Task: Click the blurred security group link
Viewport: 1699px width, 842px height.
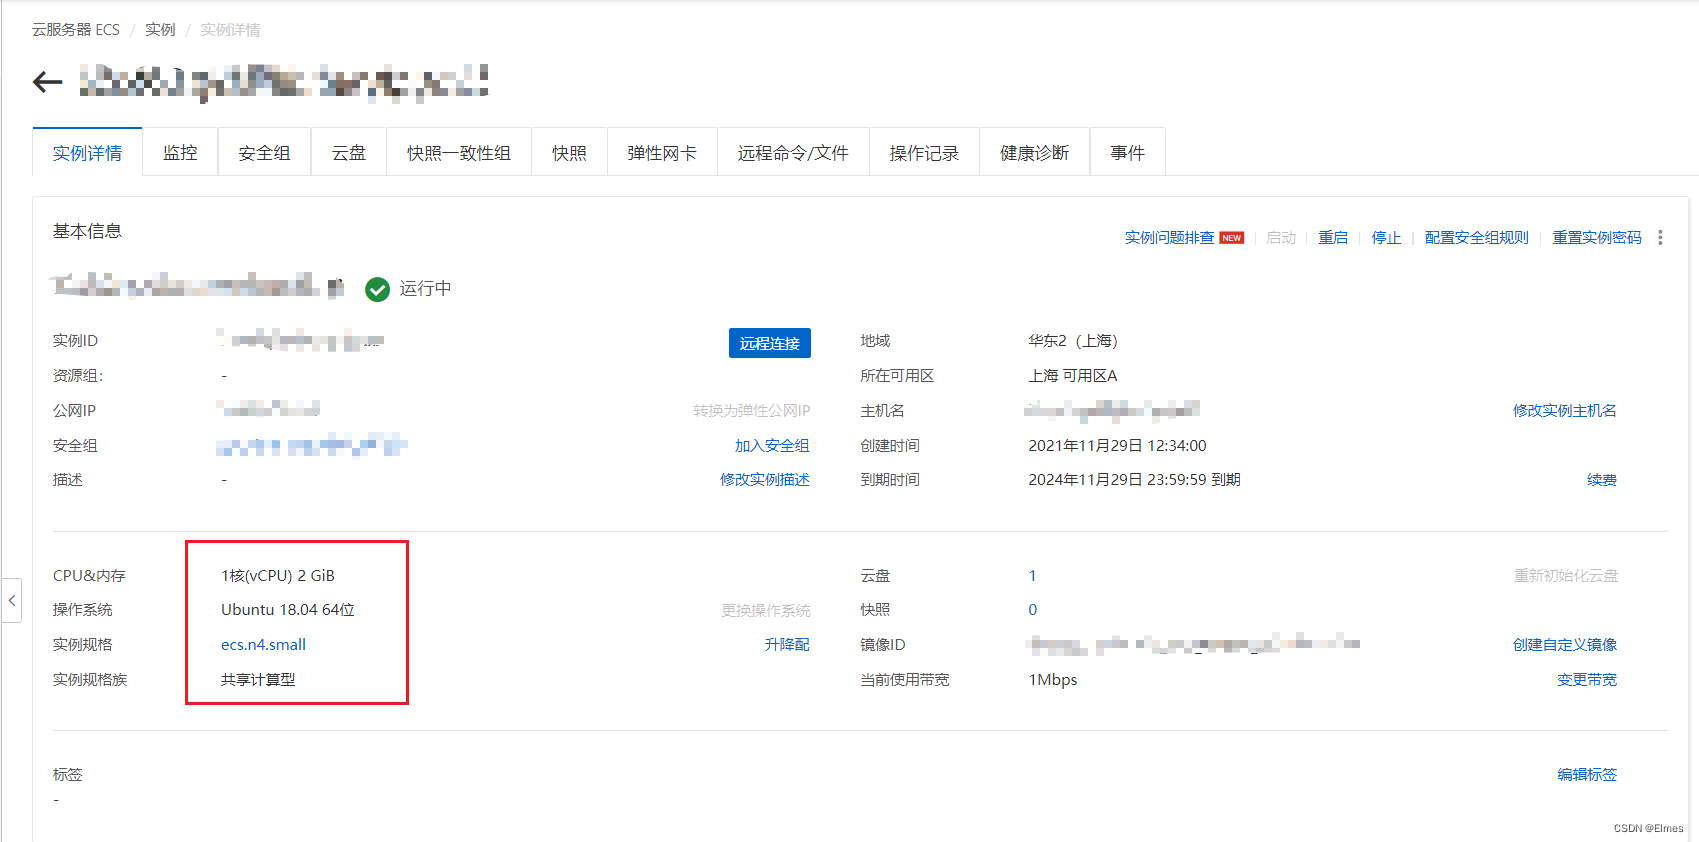Action: pos(312,446)
